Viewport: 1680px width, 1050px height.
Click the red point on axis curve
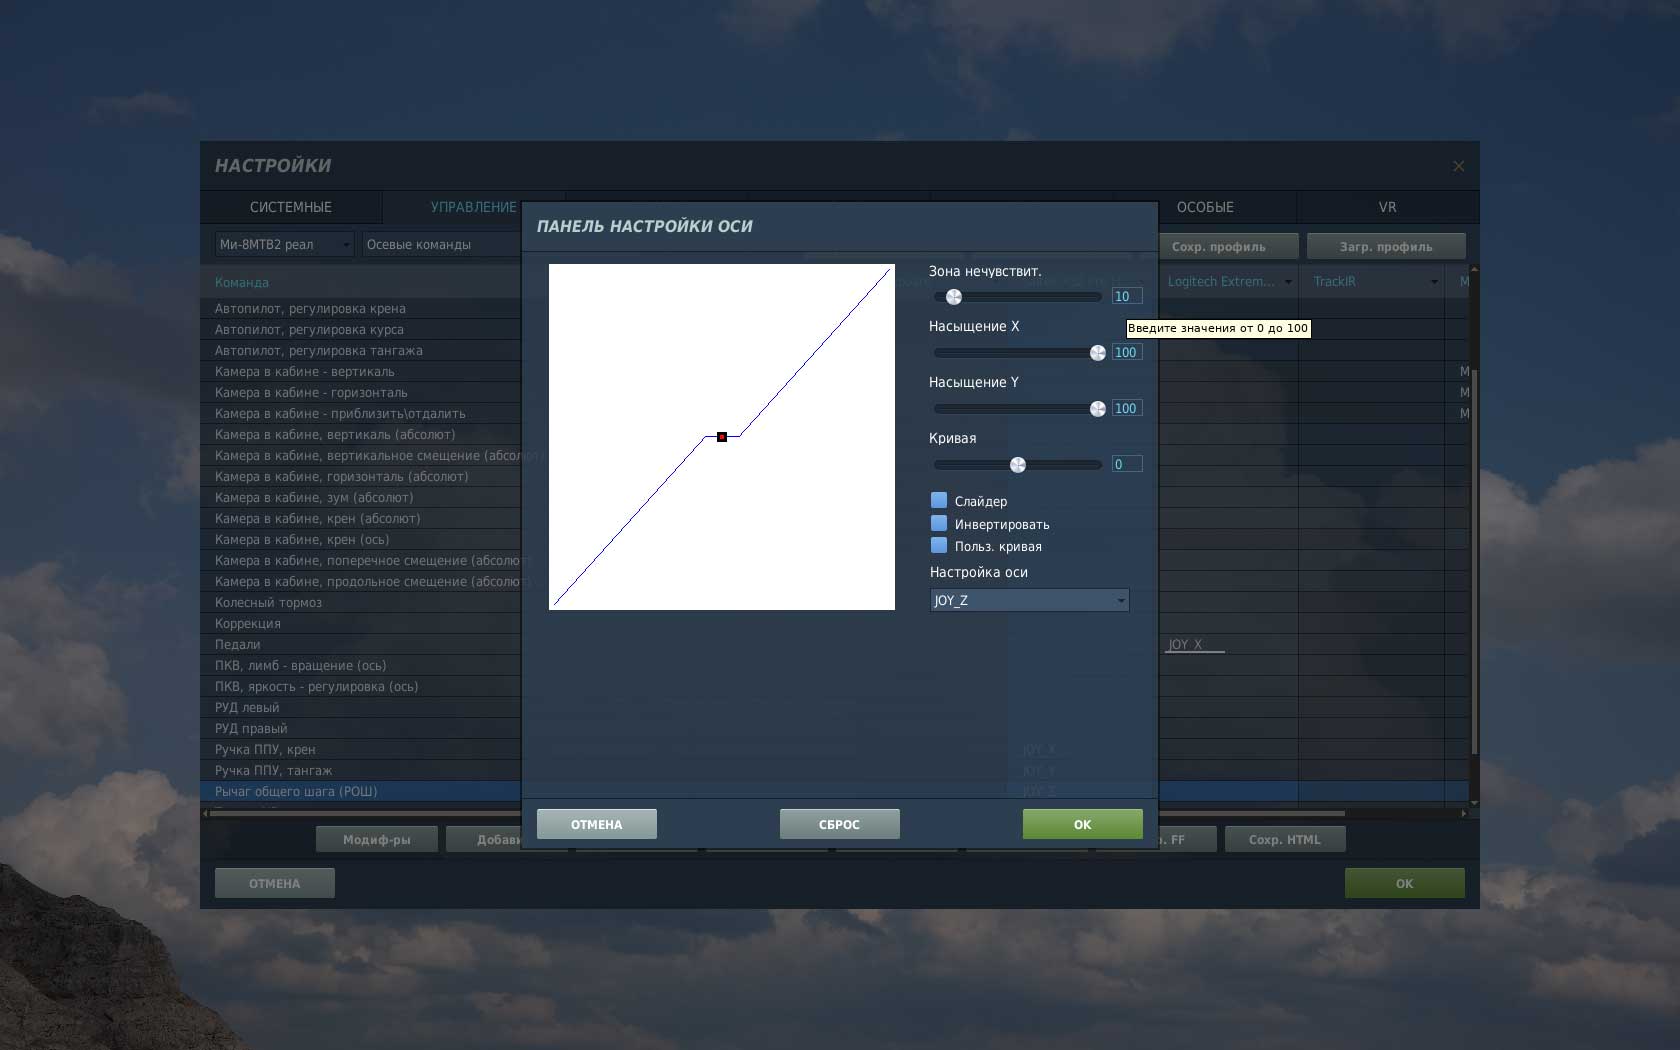point(722,437)
